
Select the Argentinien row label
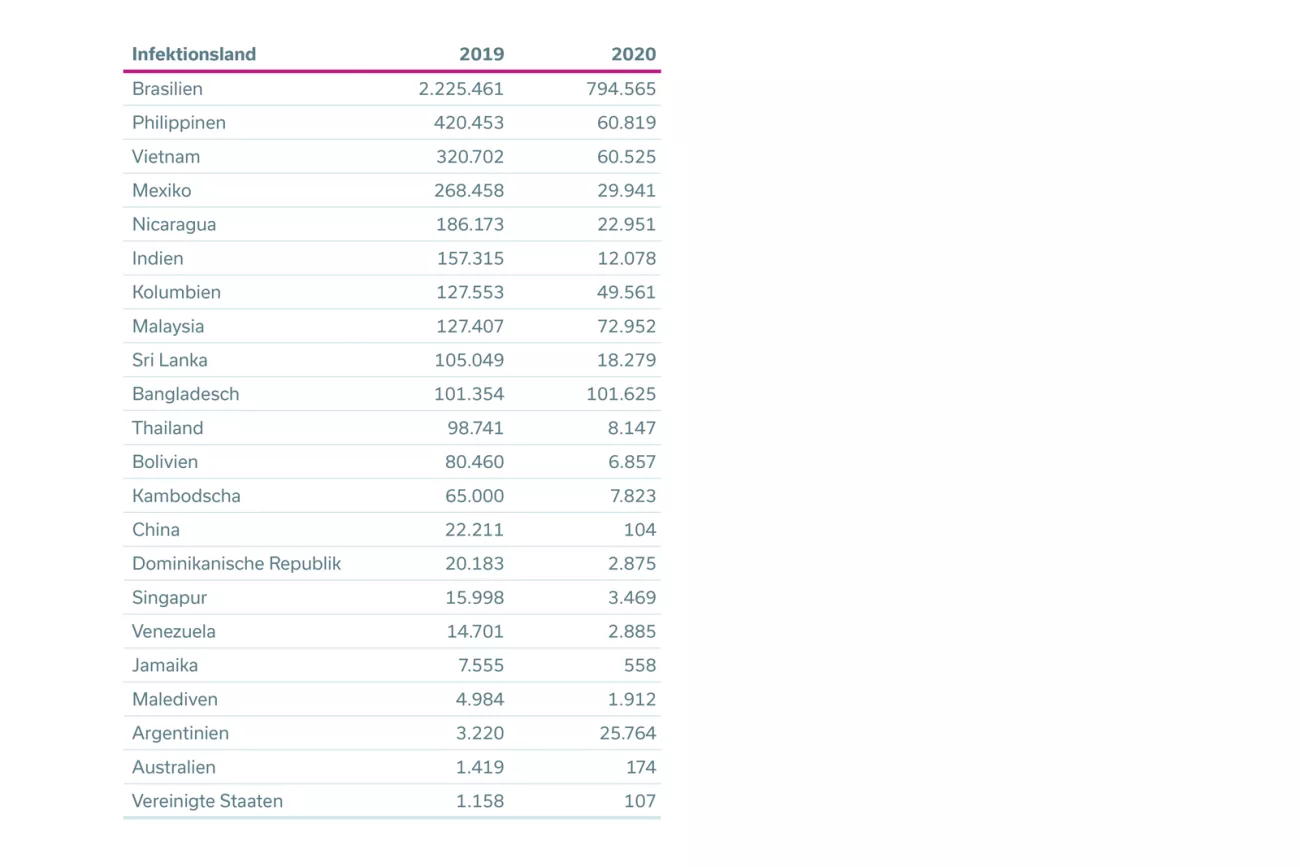tap(180, 734)
